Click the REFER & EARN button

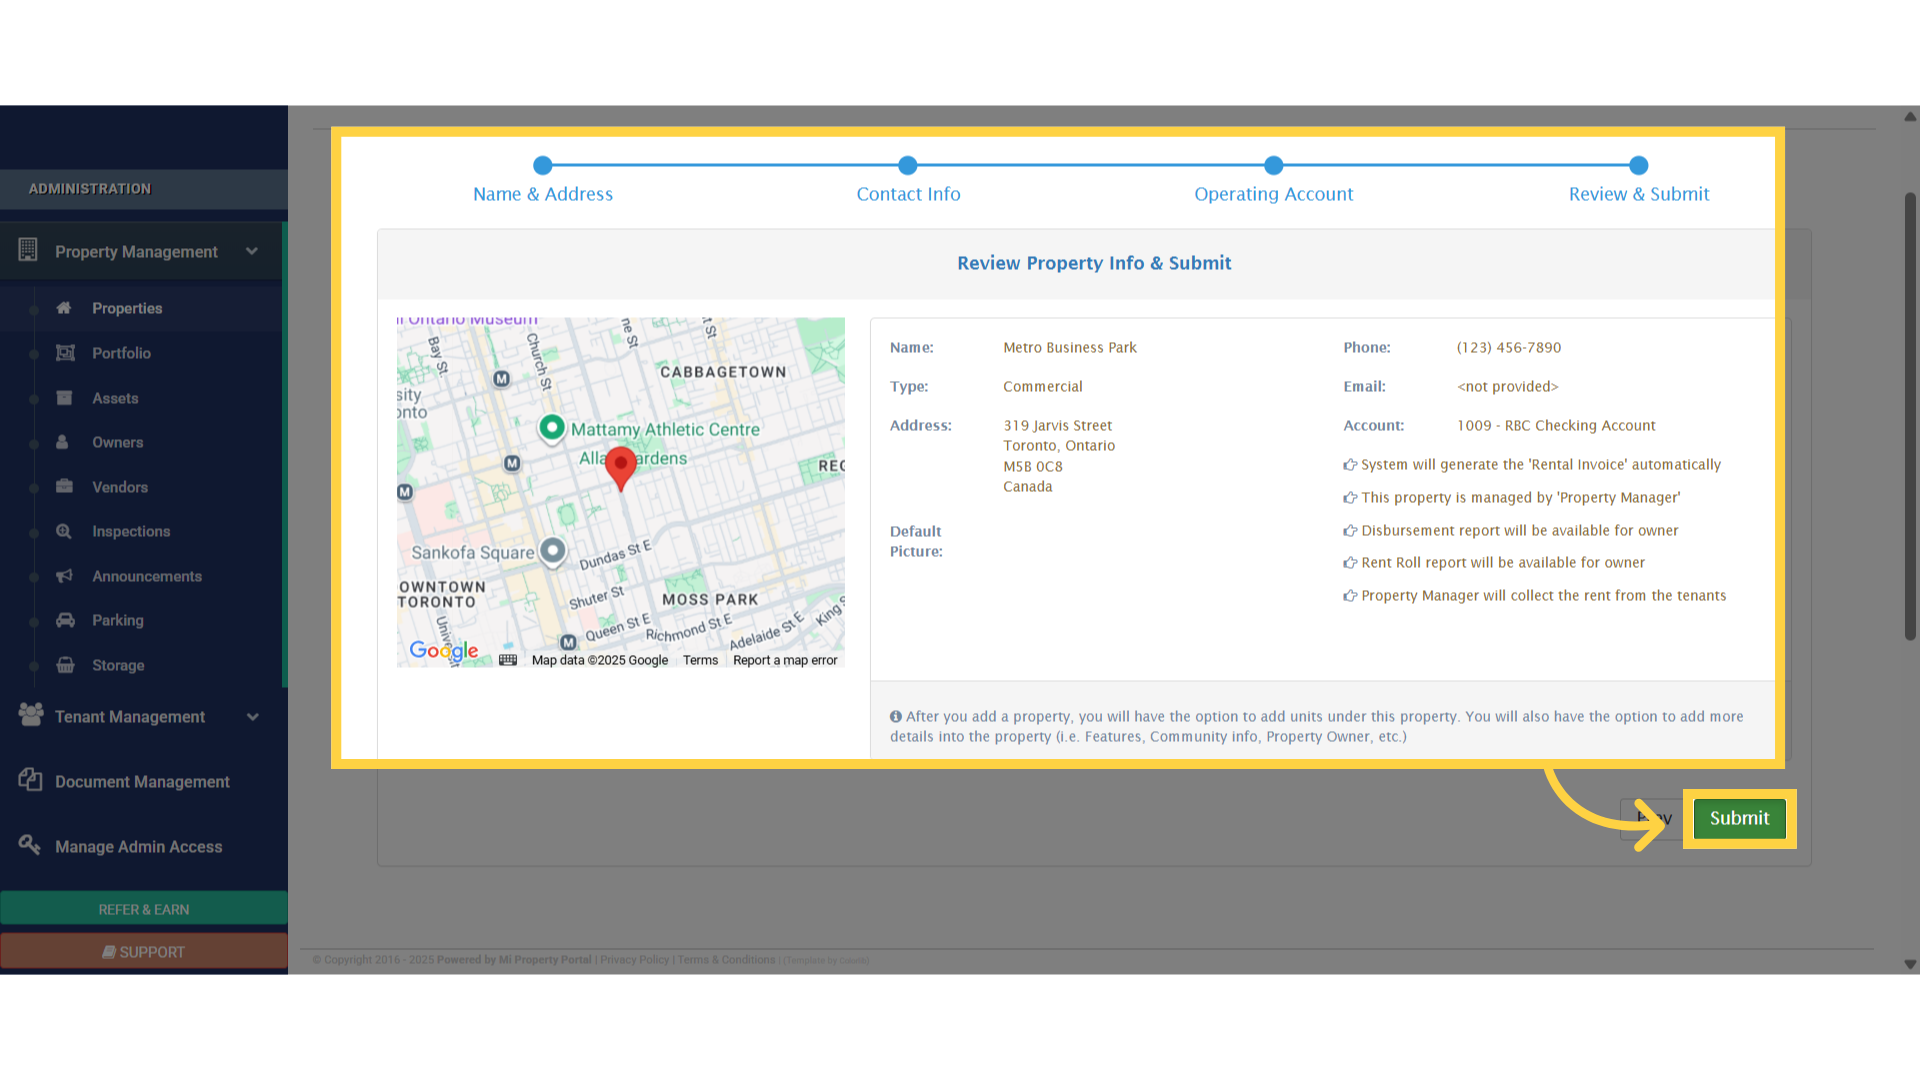click(144, 909)
